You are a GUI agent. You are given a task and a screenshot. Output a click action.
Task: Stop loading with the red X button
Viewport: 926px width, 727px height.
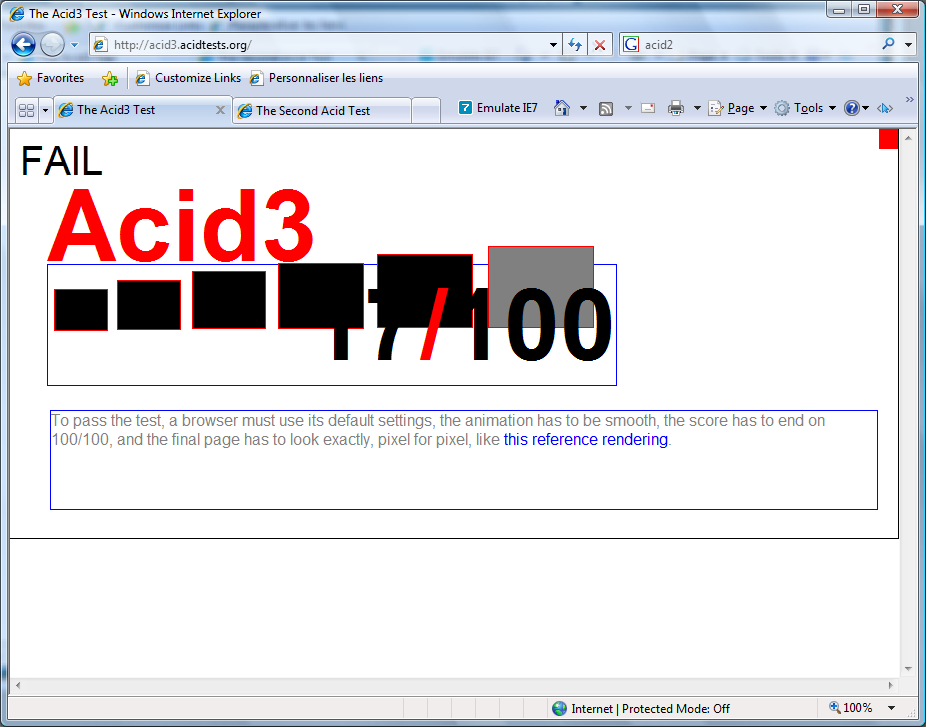pyautogui.click(x=599, y=45)
